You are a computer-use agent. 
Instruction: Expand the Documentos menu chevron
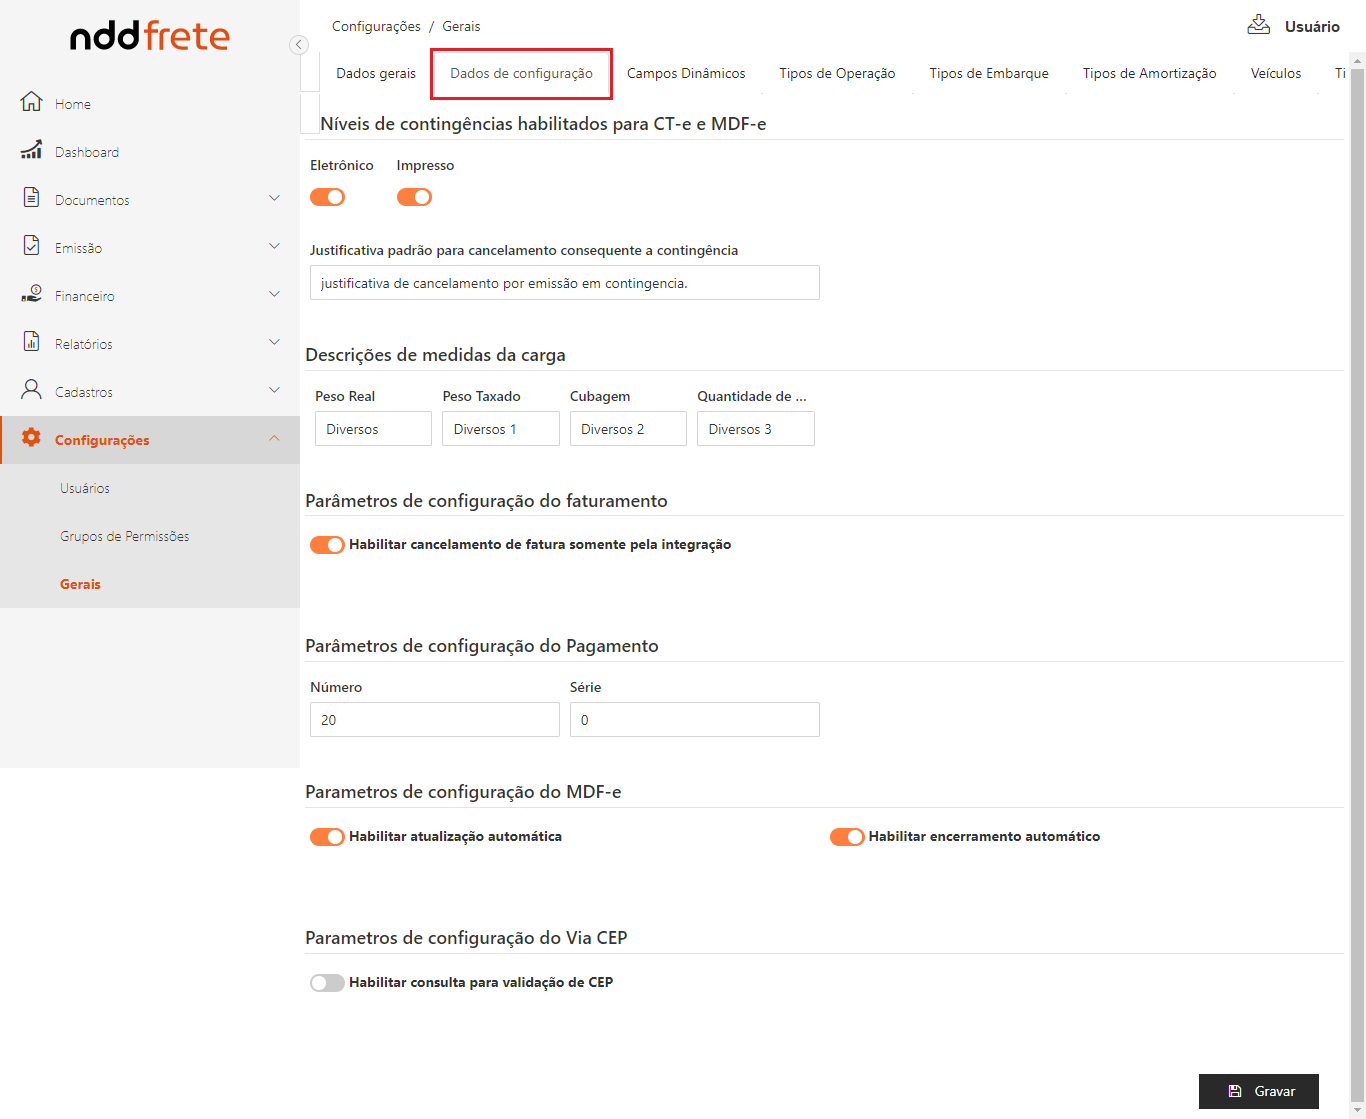tap(274, 198)
